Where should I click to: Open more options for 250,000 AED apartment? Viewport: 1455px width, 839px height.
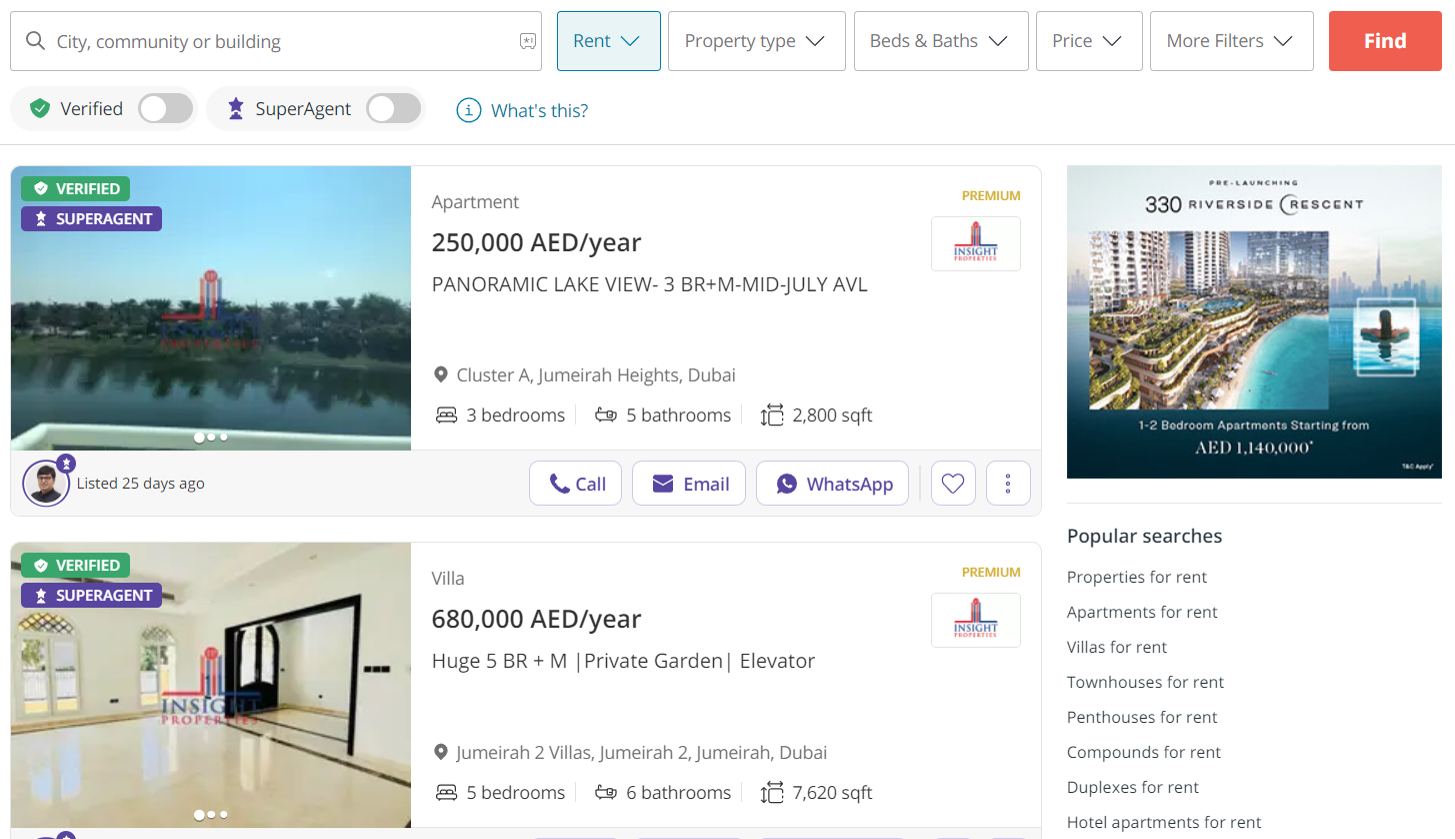click(x=1008, y=484)
